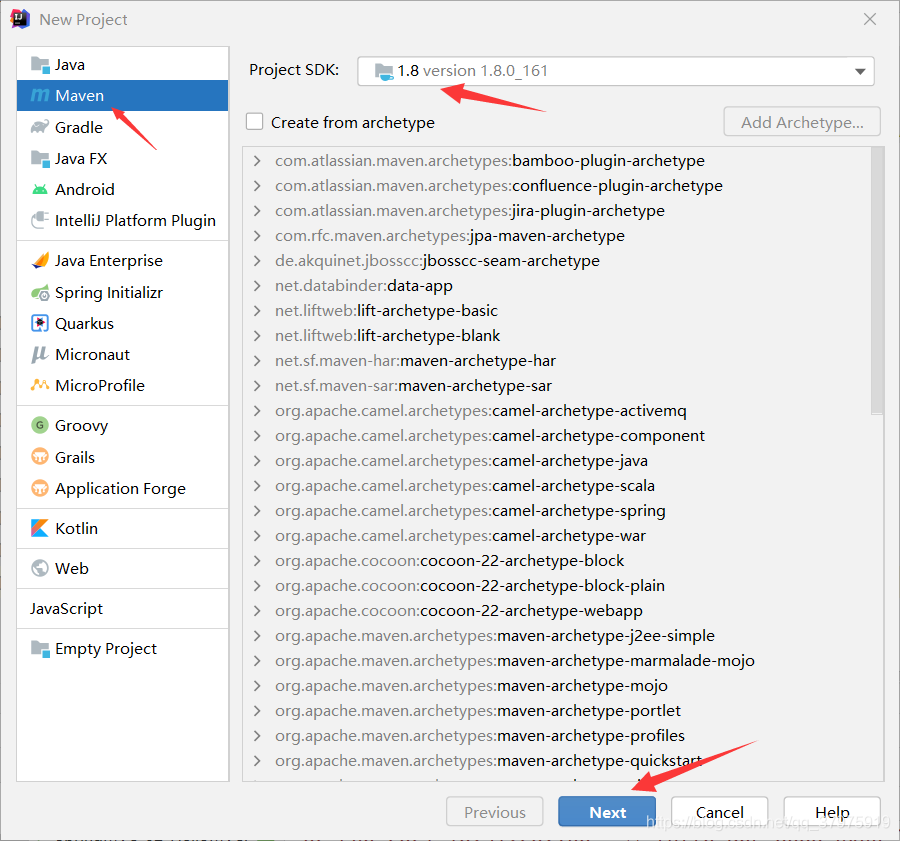Image resolution: width=900 pixels, height=841 pixels.
Task: Expand net.databinder data-app node
Action: coord(257,286)
